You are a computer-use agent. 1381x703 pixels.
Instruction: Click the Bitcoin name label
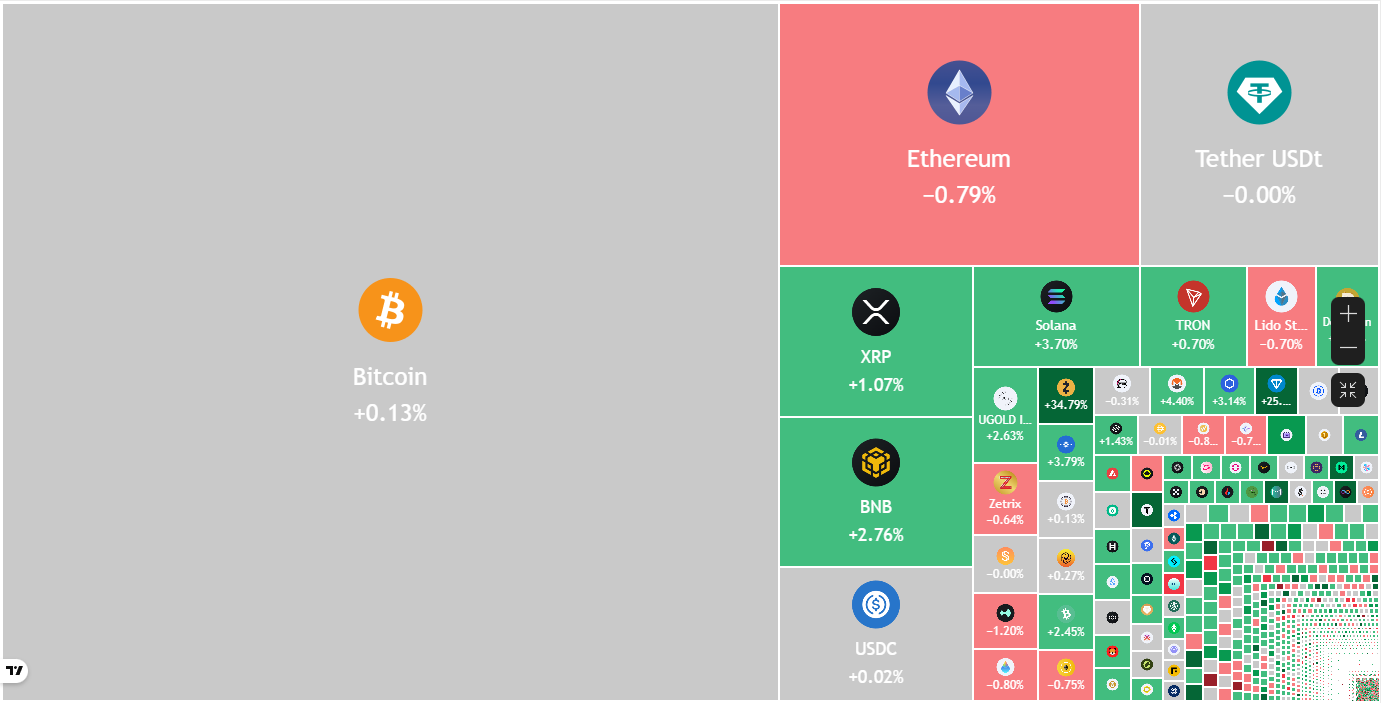[x=390, y=377]
